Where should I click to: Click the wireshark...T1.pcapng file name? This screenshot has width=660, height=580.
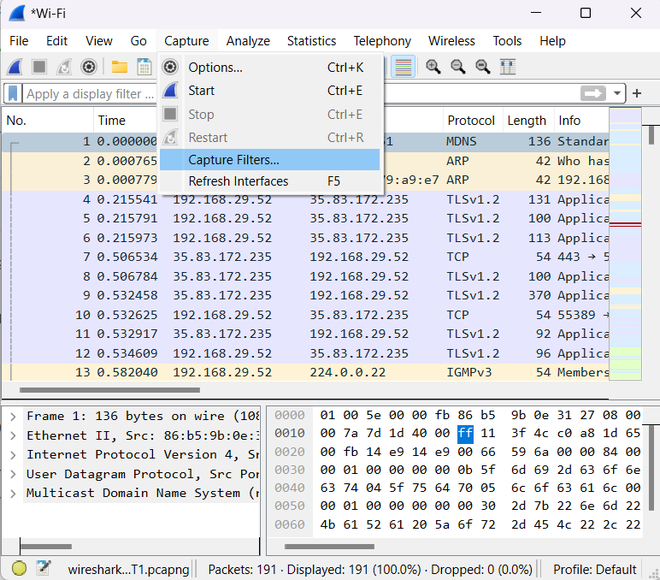tap(128, 569)
